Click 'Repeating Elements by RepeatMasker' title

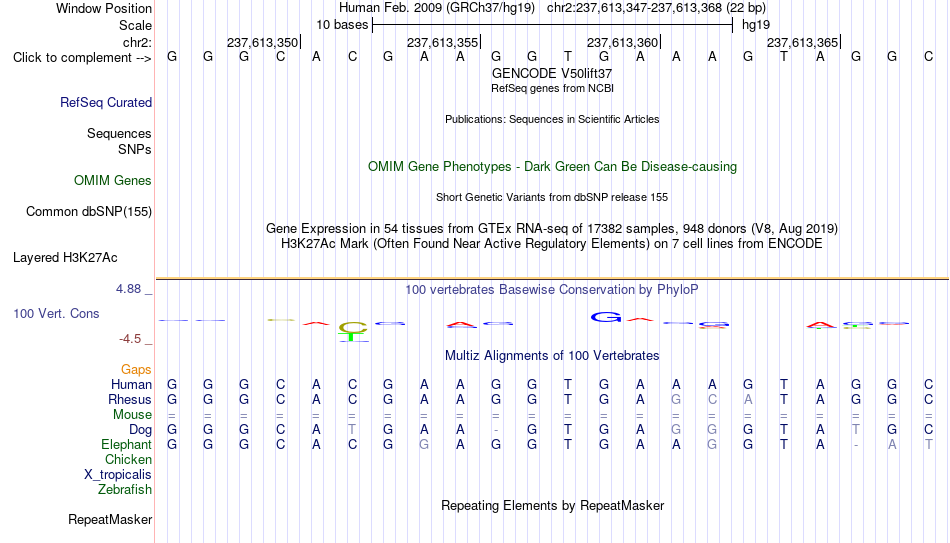coord(552,505)
